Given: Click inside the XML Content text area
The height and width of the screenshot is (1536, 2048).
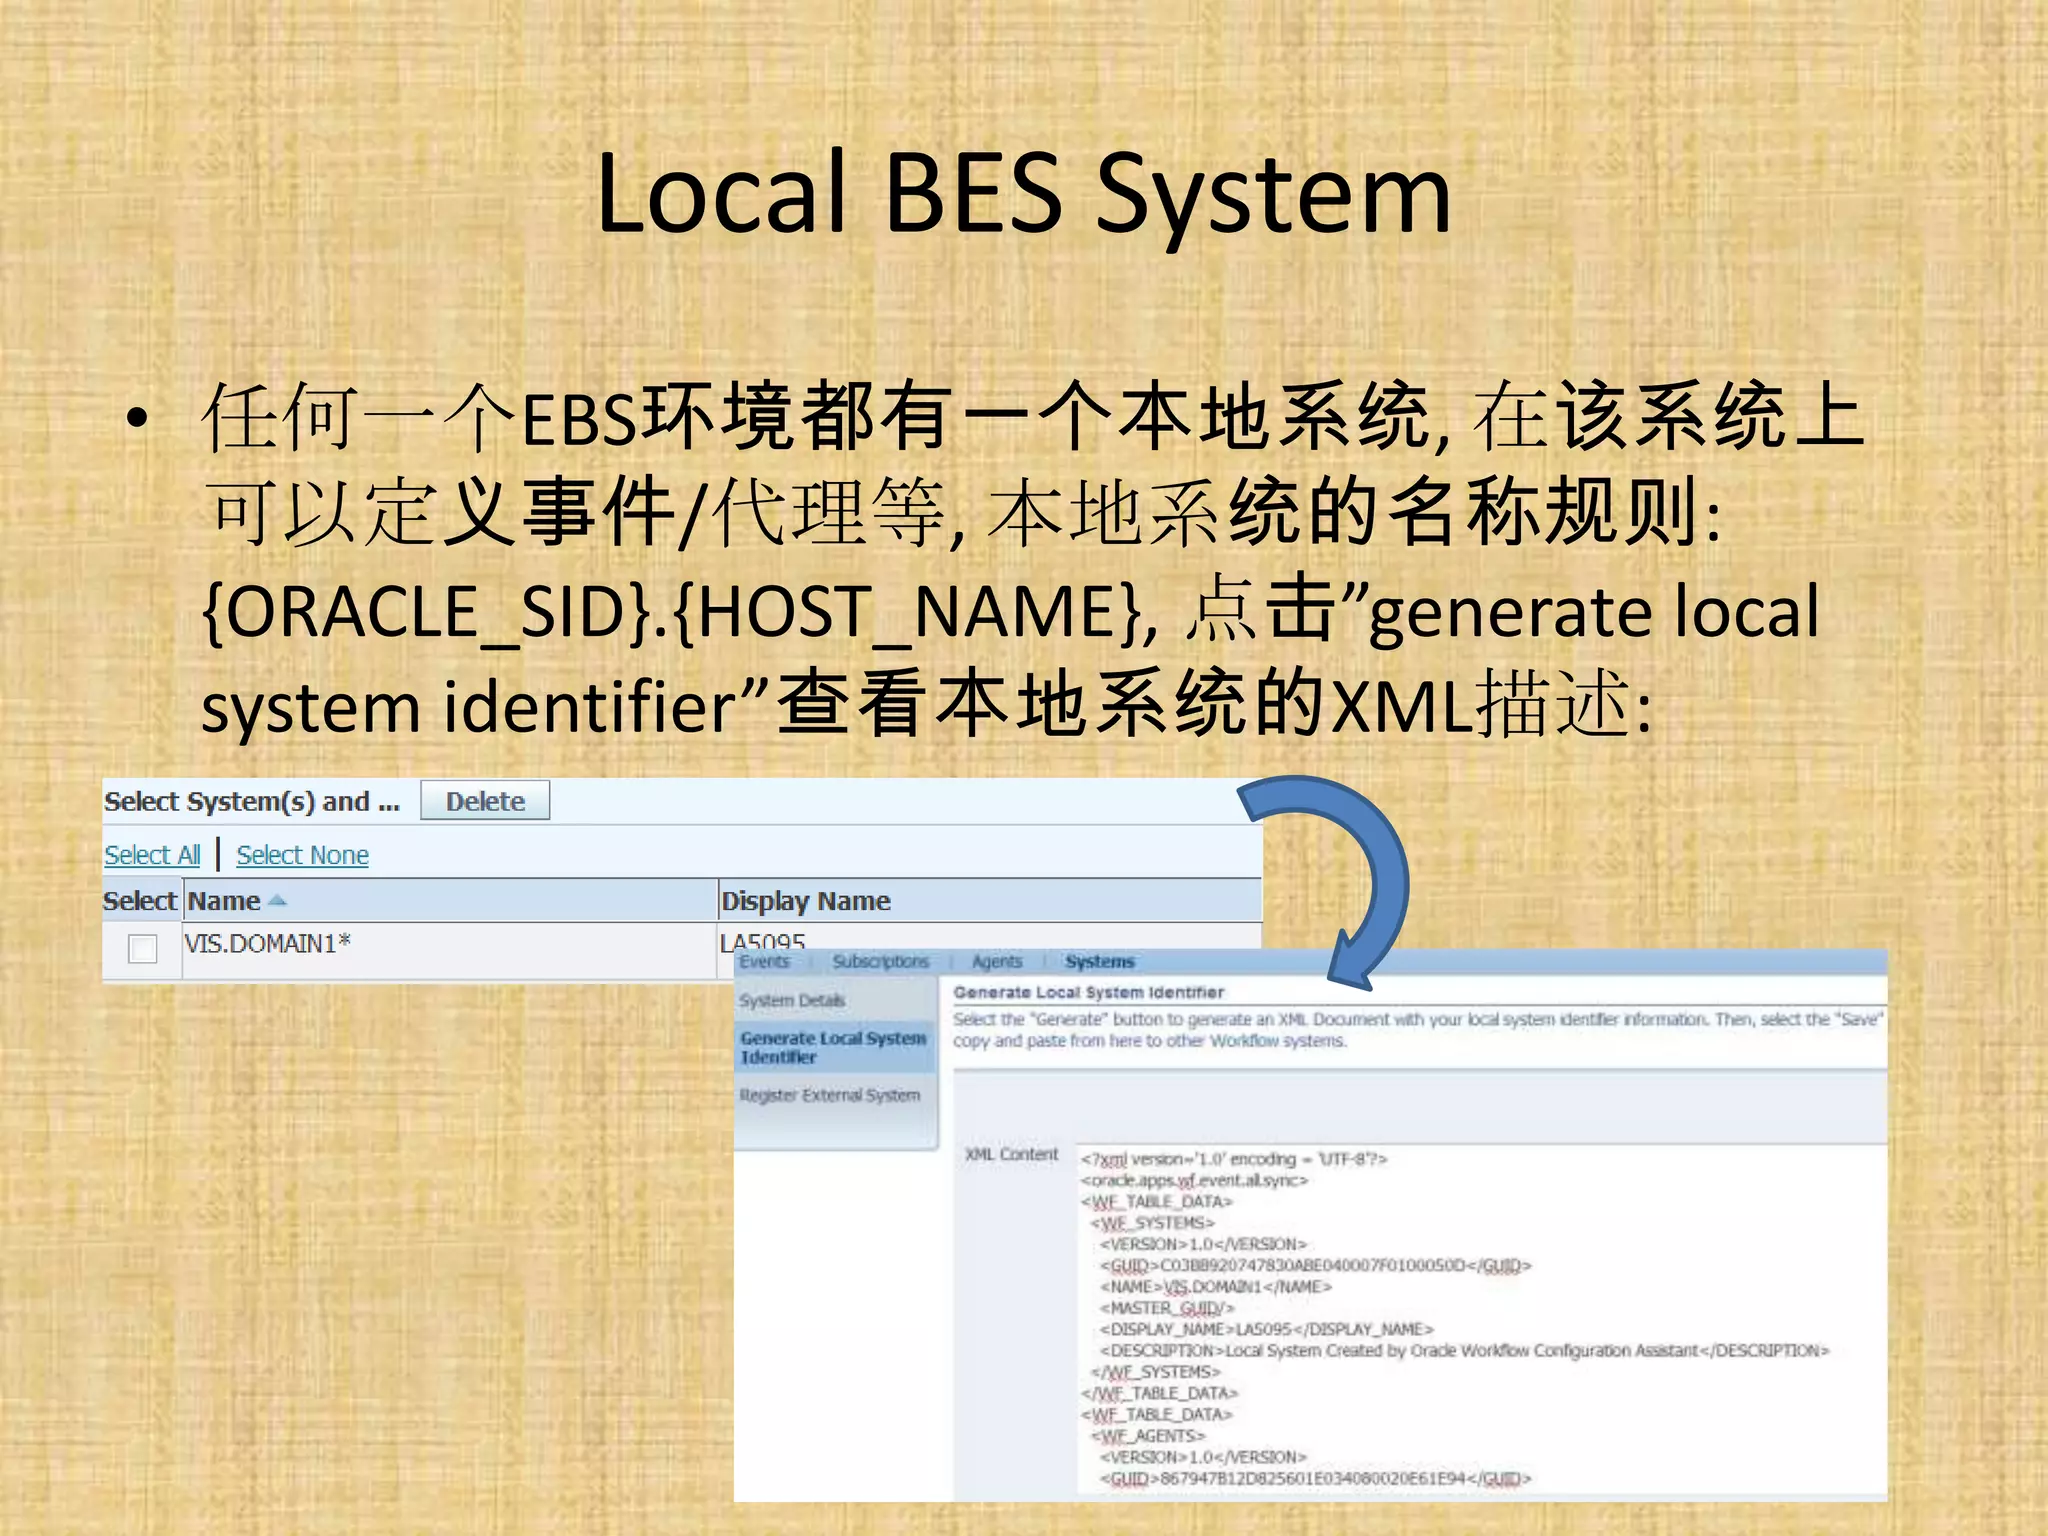Looking at the screenshot, I should (1482, 1318).
